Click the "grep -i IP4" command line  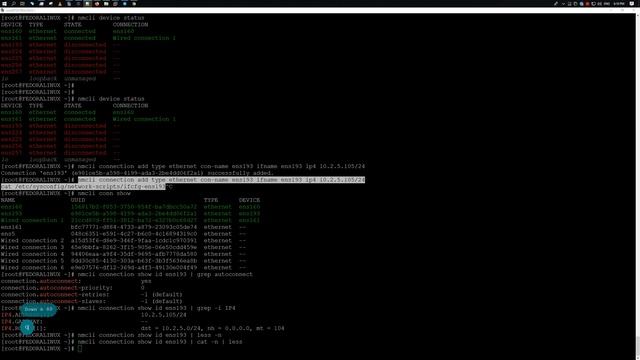[156, 308]
